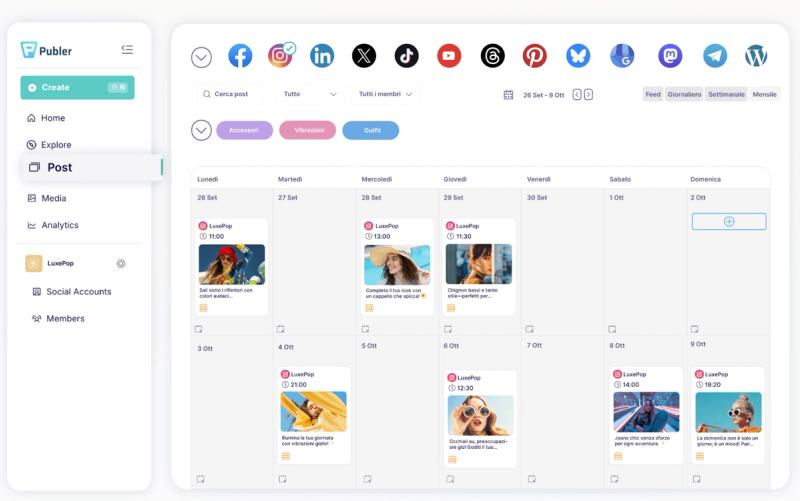Click the grid icon on the 14:00 post

click(x=618, y=456)
